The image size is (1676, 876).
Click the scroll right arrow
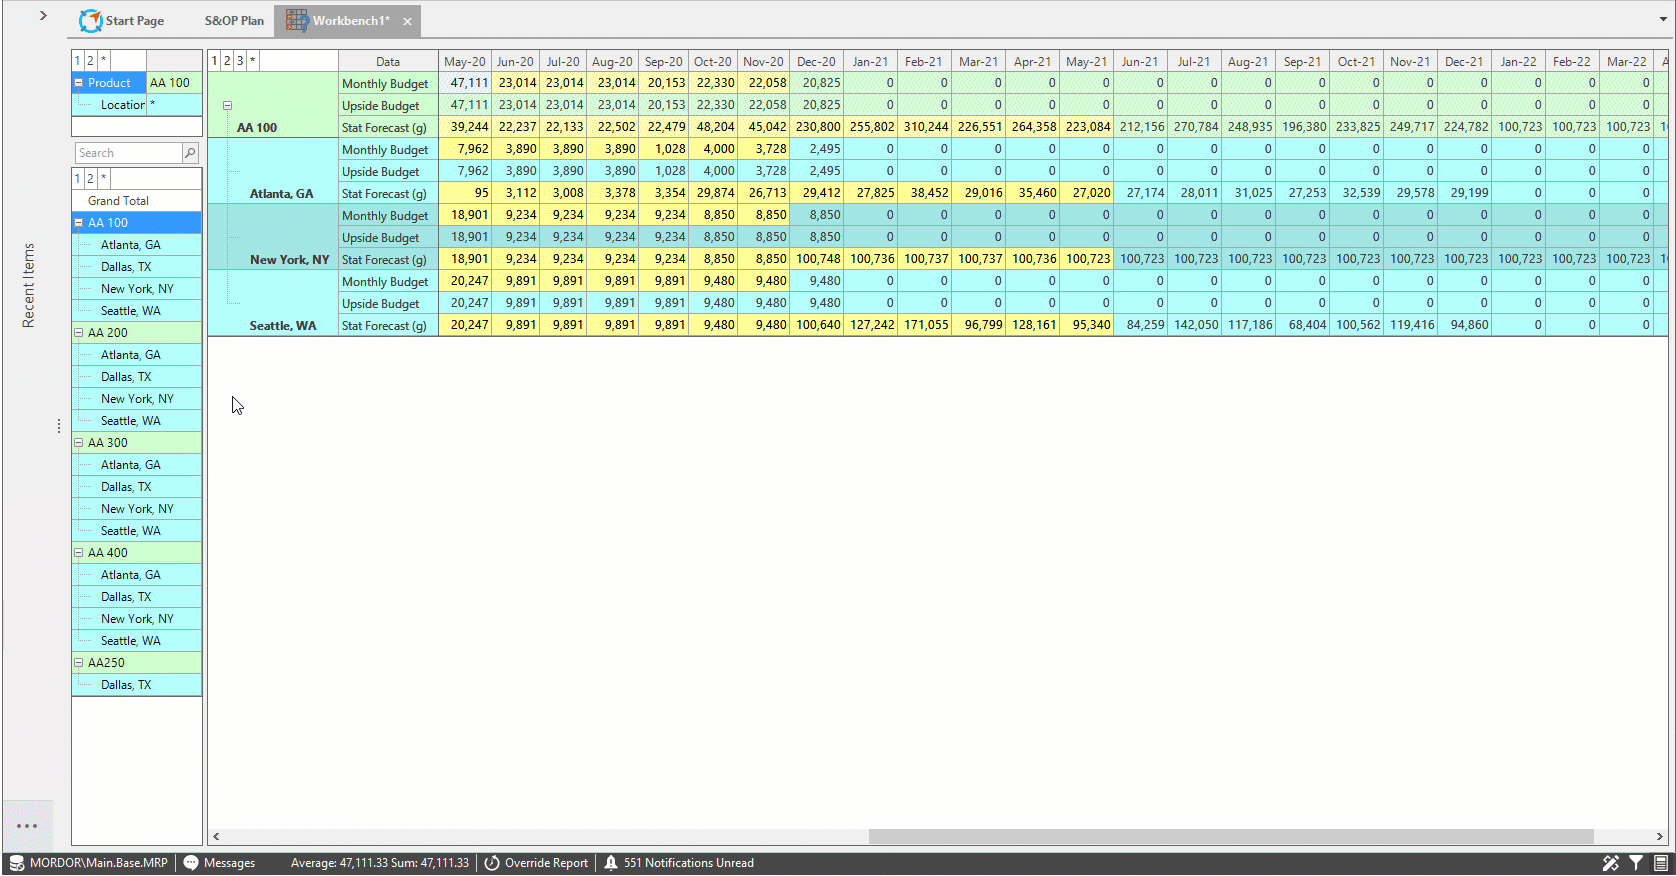1660,836
